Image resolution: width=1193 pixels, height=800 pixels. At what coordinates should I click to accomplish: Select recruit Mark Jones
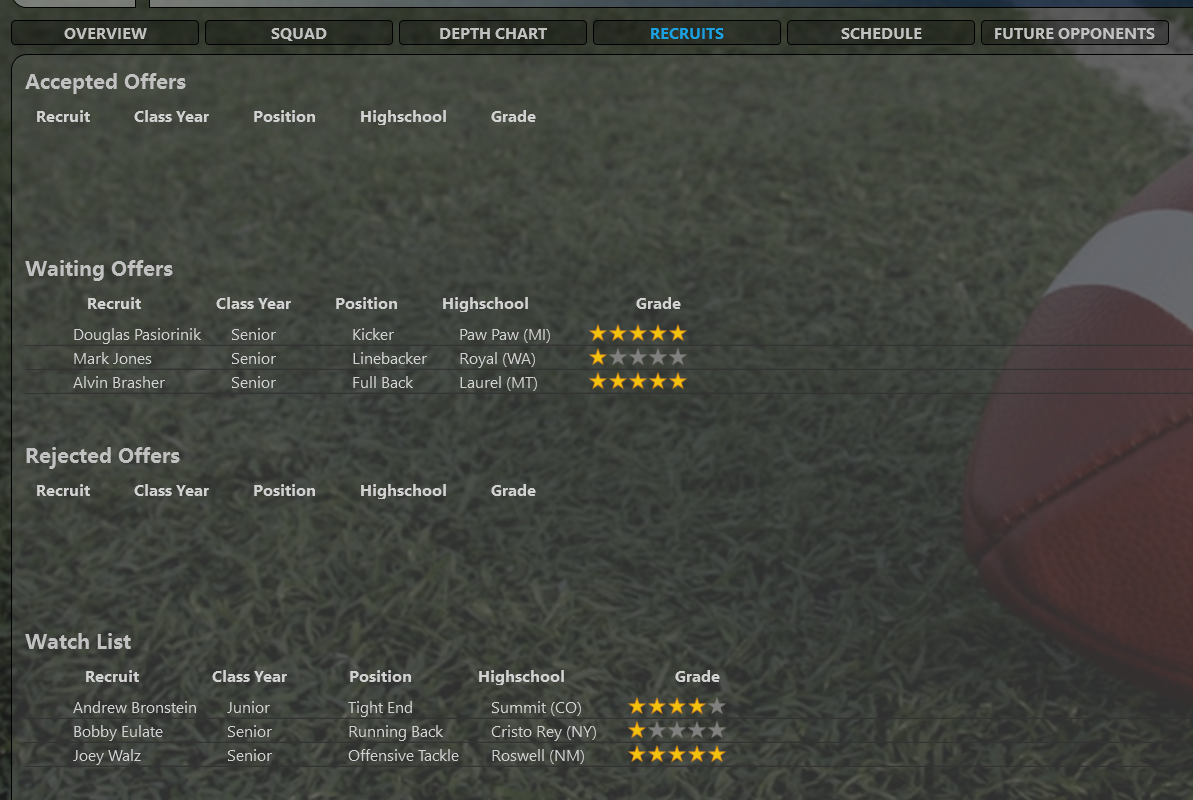(x=113, y=359)
